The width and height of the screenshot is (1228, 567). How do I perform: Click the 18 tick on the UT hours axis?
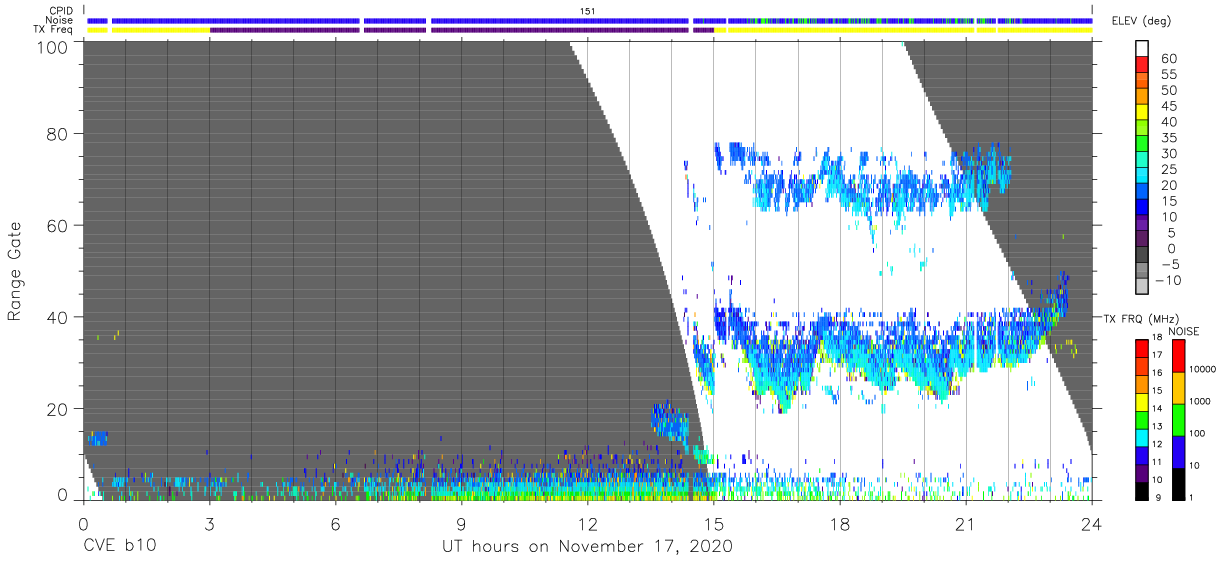(840, 522)
